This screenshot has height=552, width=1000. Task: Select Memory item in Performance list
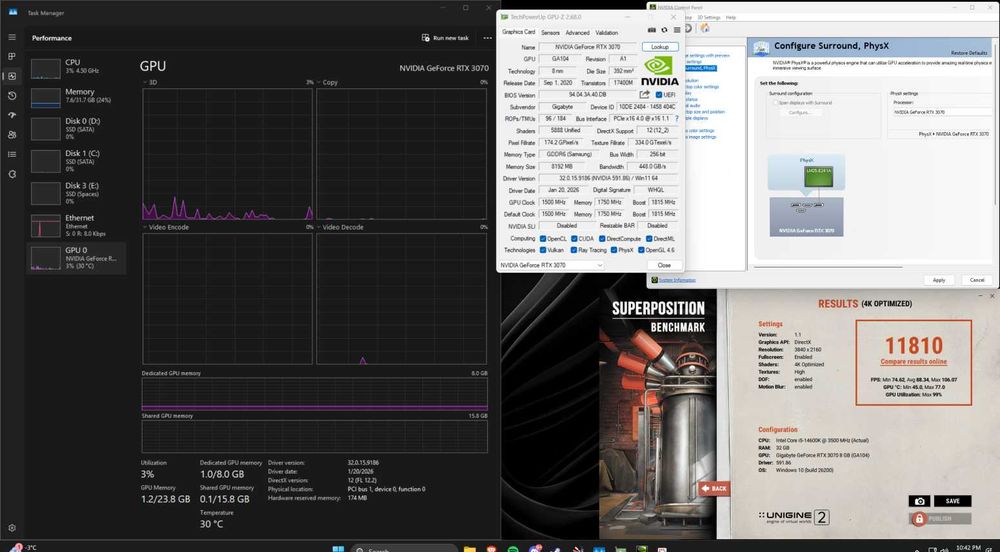tap(77, 96)
